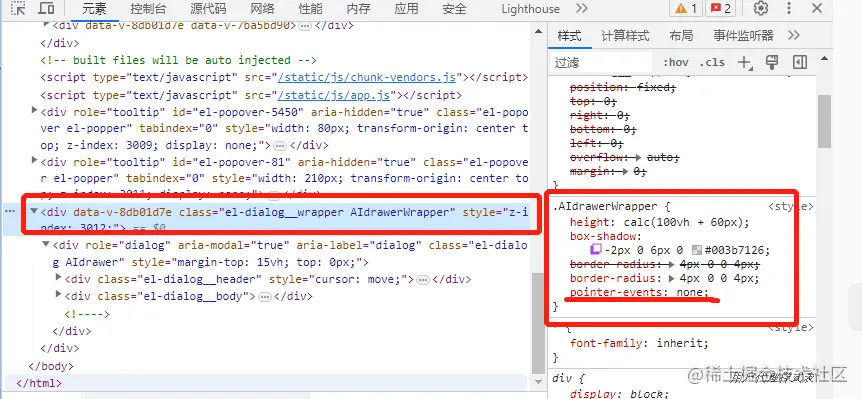Switch to the 网络 tab
Image resolution: width=862 pixels, height=399 pixels.
262,9
